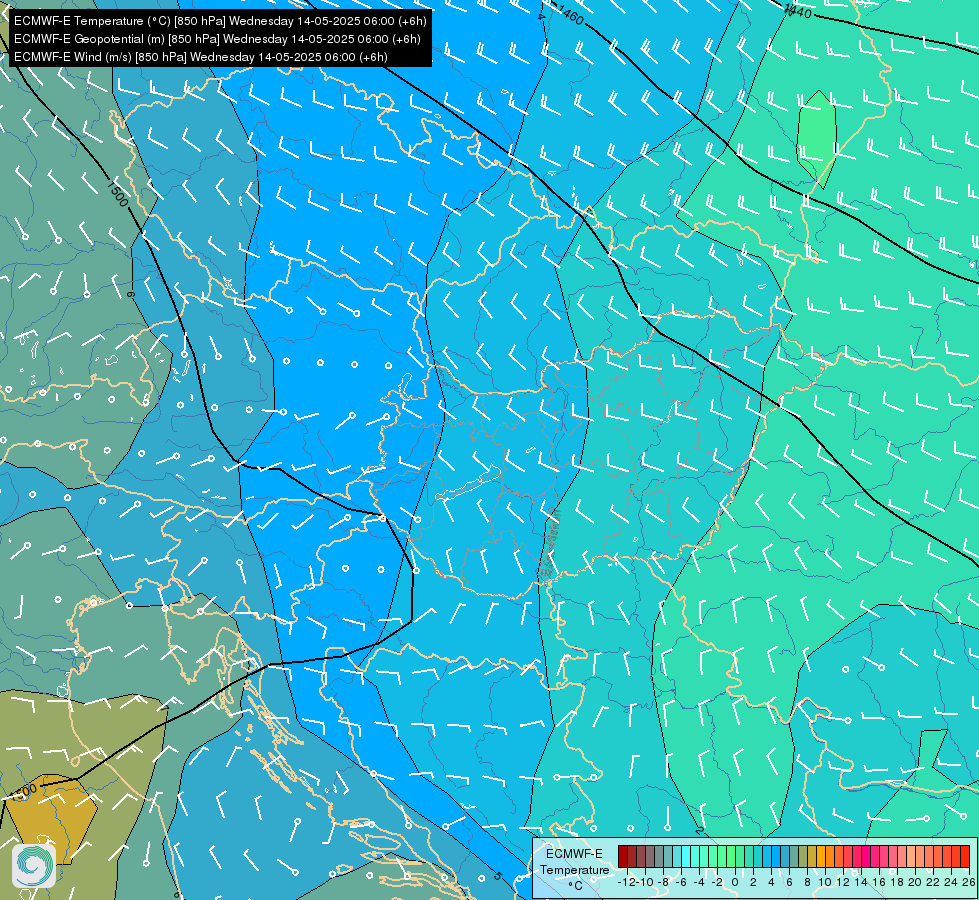Click the bright red swatch at 26 end
Image resolution: width=979 pixels, height=900 pixels.
click(965, 856)
